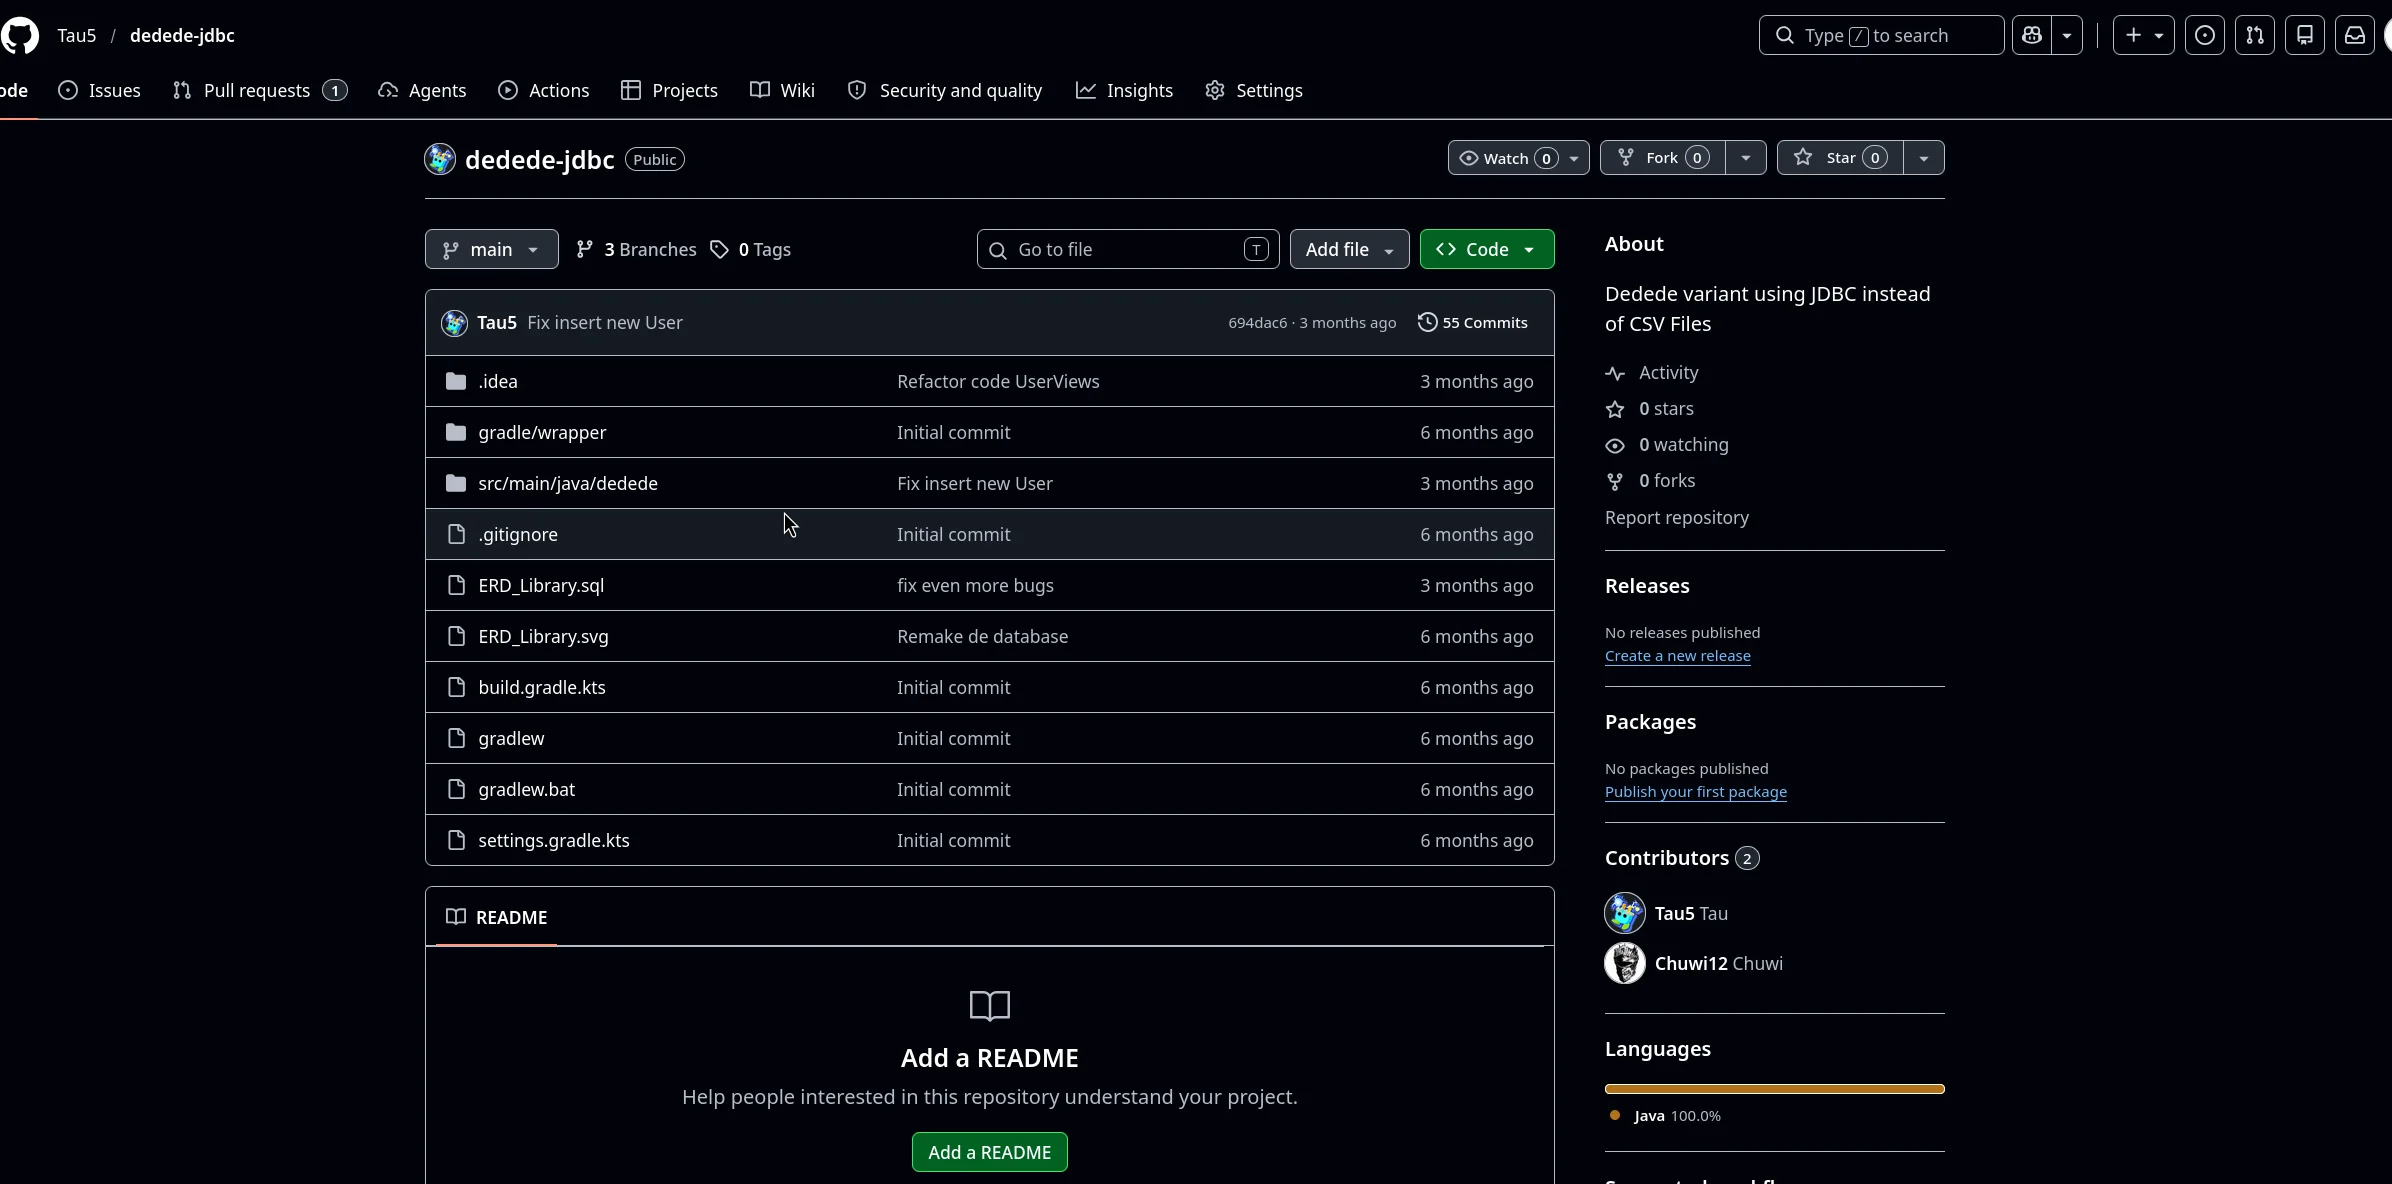
Task: Open Copilot chat icon in header
Action: (2032, 35)
